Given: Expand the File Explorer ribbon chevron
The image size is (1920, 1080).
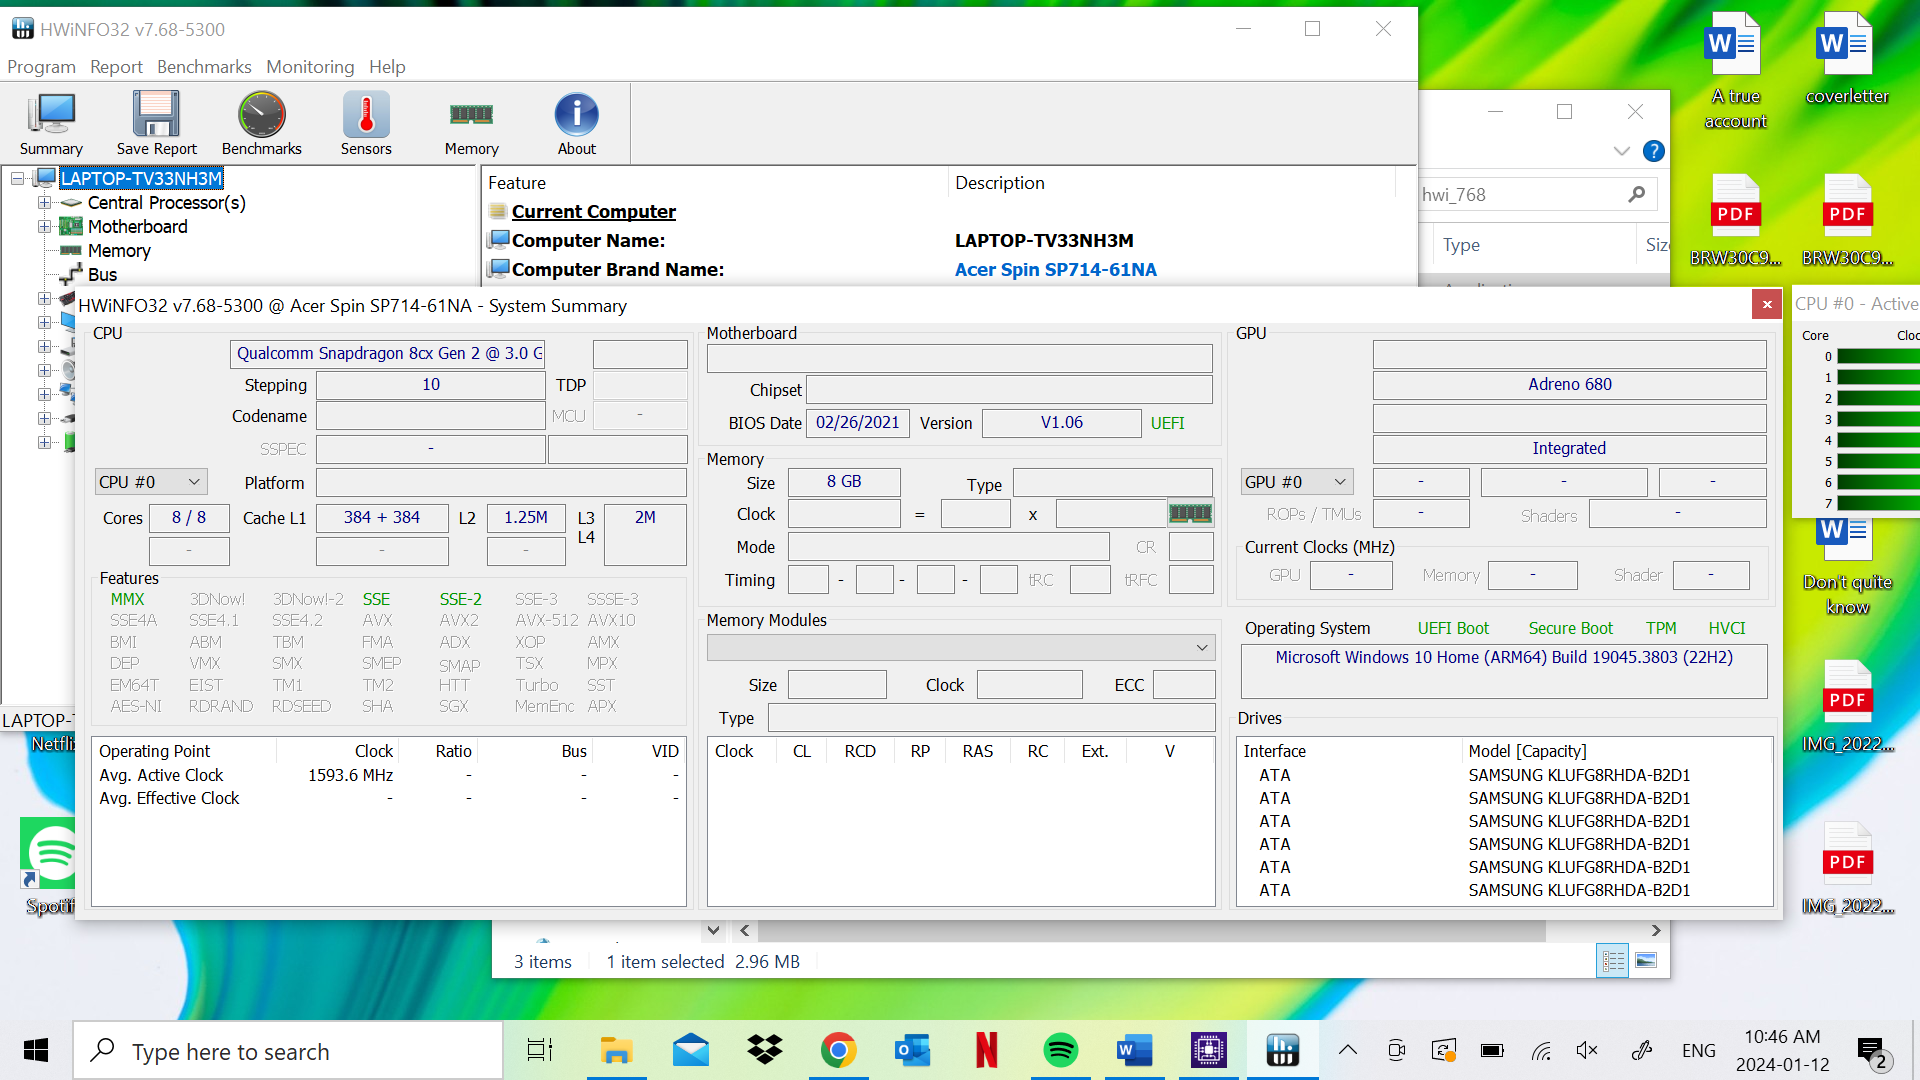Looking at the screenshot, I should coord(1621,151).
